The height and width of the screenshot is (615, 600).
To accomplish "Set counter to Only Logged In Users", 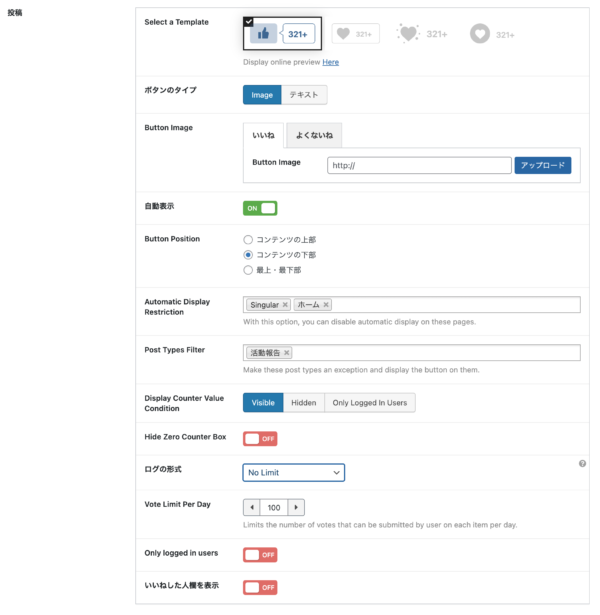I will (370, 403).
